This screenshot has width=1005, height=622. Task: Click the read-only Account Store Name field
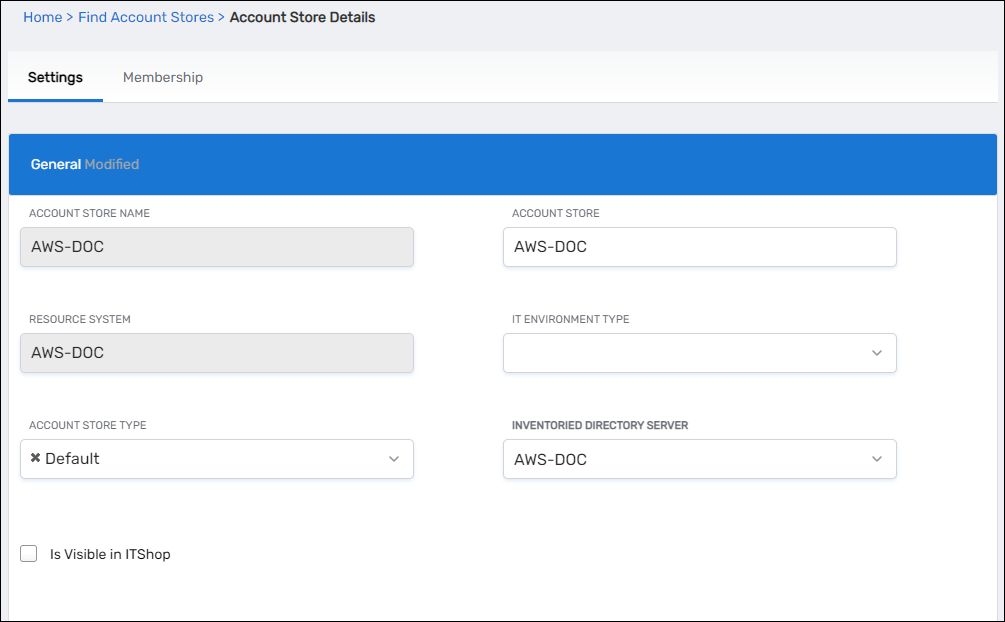tap(217, 247)
